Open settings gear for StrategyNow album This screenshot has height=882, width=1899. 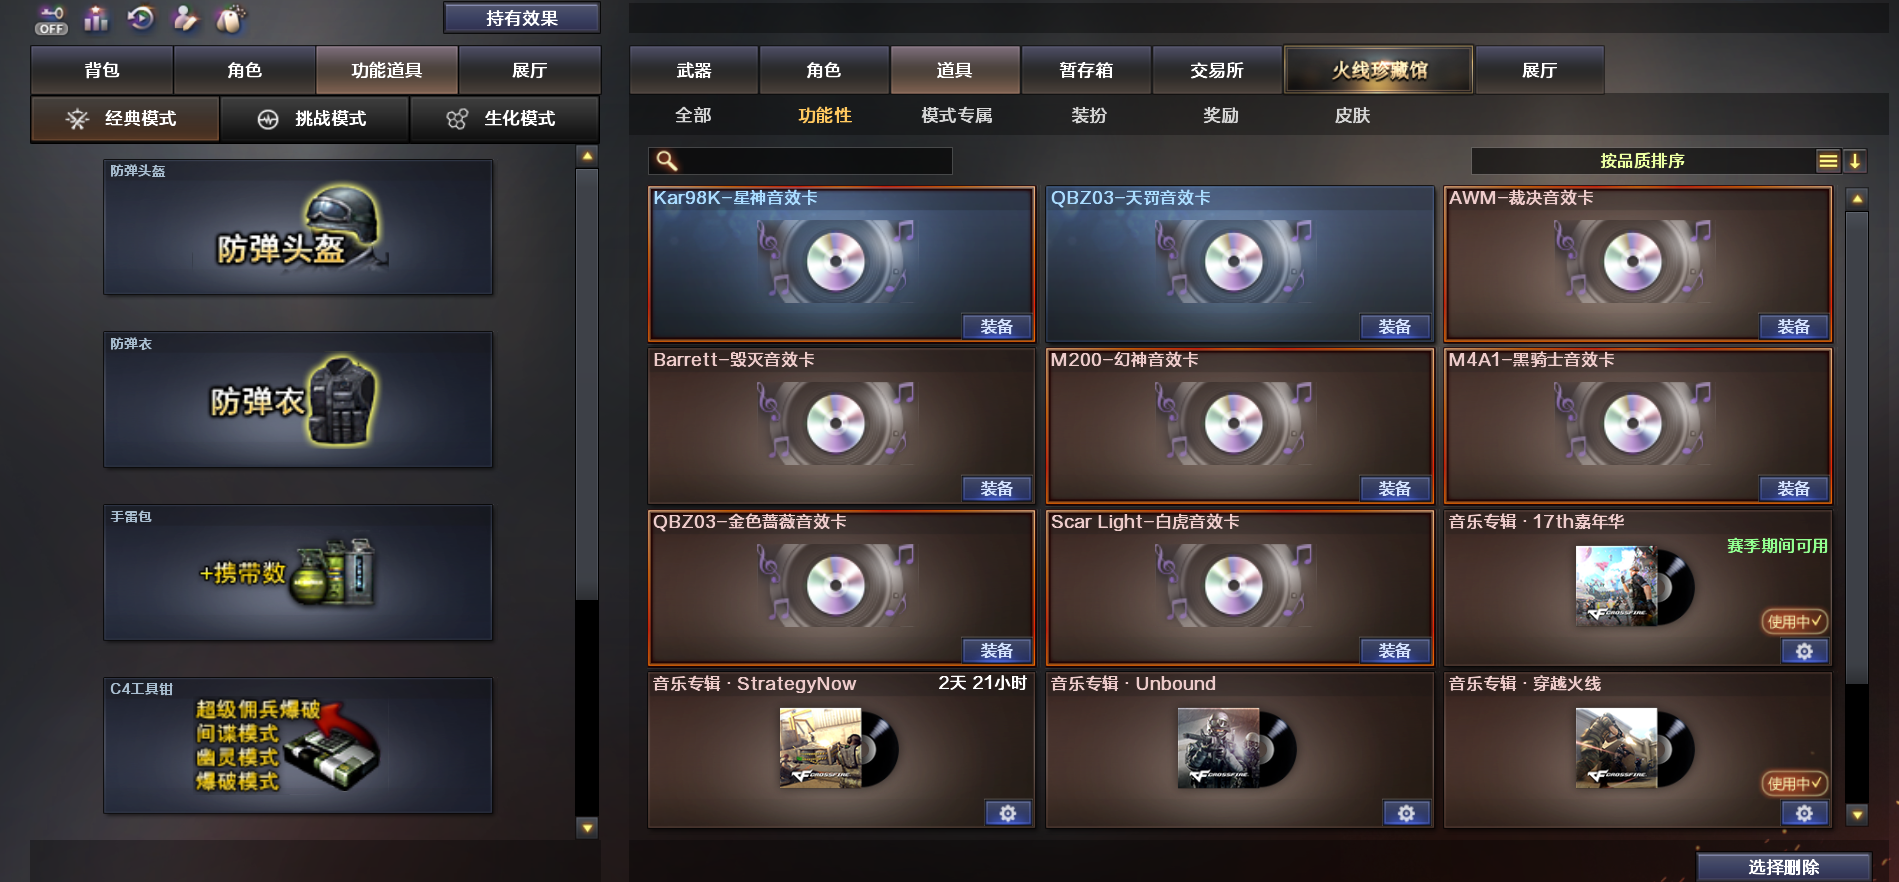[1008, 813]
